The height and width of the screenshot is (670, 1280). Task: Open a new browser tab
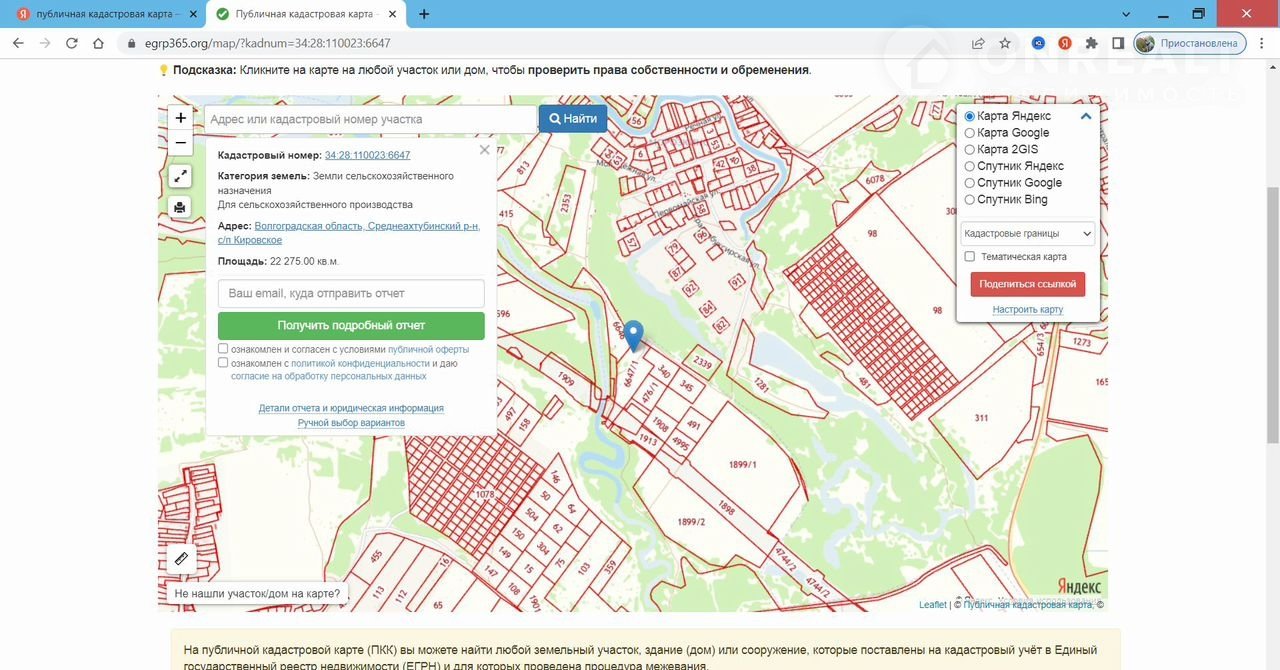tap(424, 14)
